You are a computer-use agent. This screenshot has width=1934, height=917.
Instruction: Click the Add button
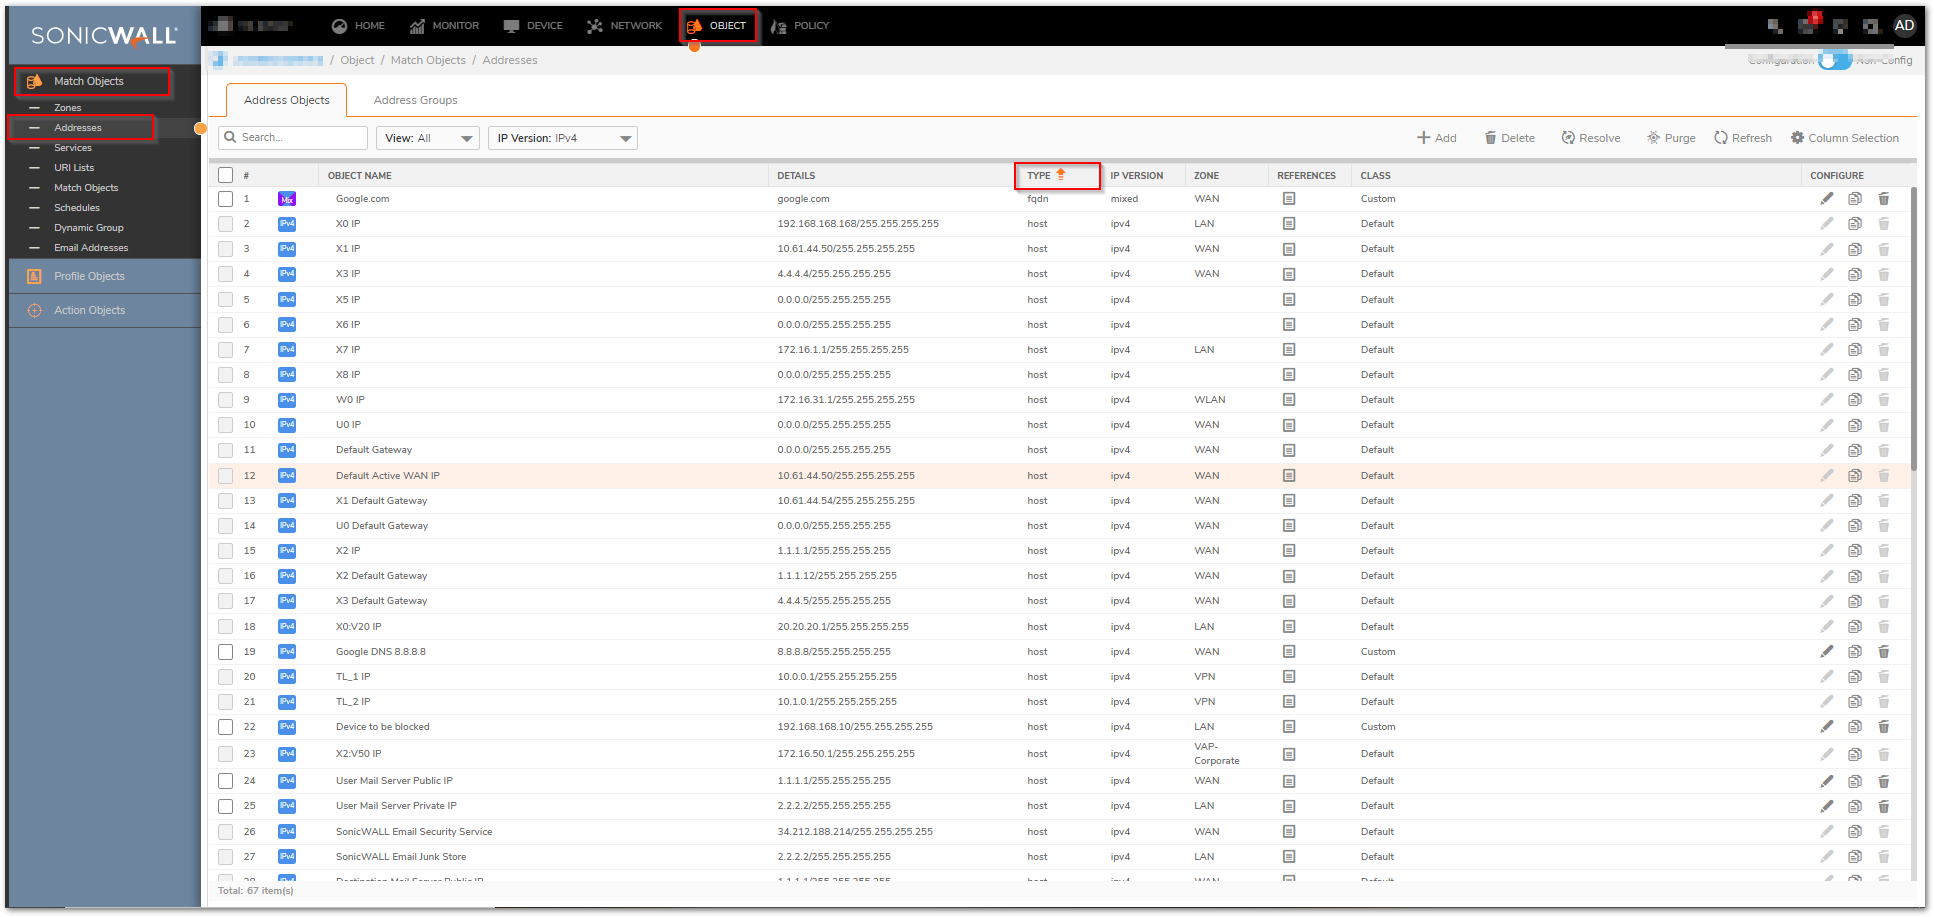pyautogui.click(x=1436, y=138)
